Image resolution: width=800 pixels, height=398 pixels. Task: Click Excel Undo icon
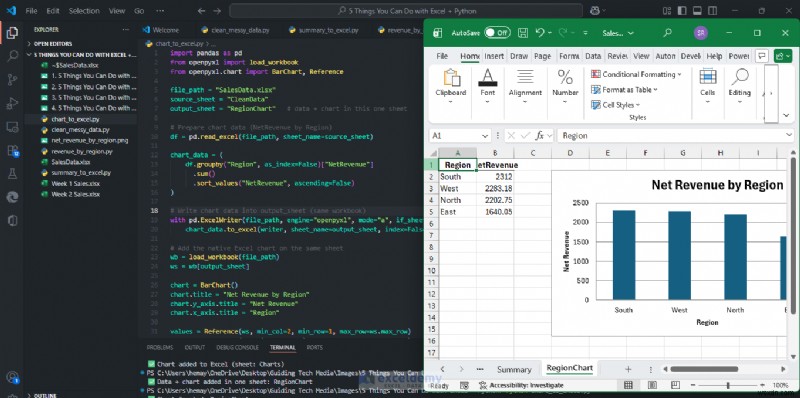point(540,33)
